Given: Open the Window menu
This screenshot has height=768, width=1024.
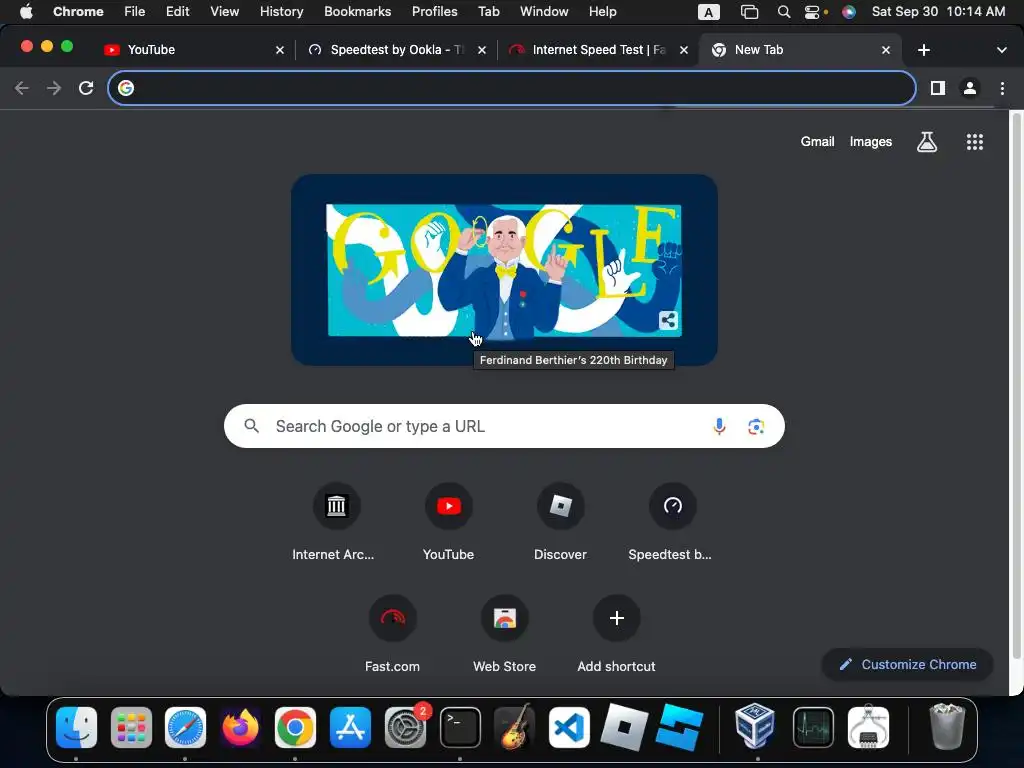Looking at the screenshot, I should coord(544,12).
